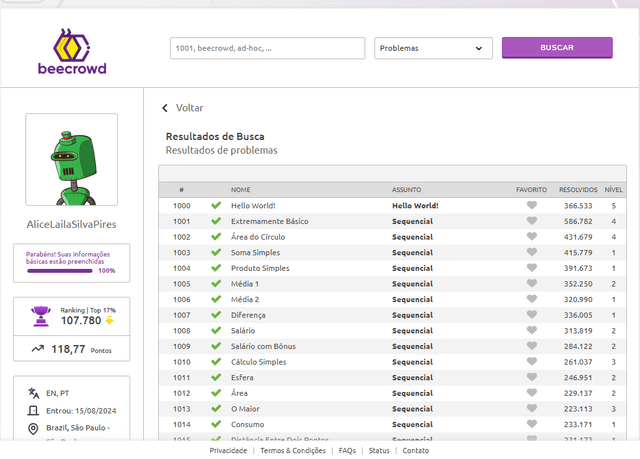Click heart icon on row 1012 Área
The image size is (640, 459).
pyautogui.click(x=531, y=393)
